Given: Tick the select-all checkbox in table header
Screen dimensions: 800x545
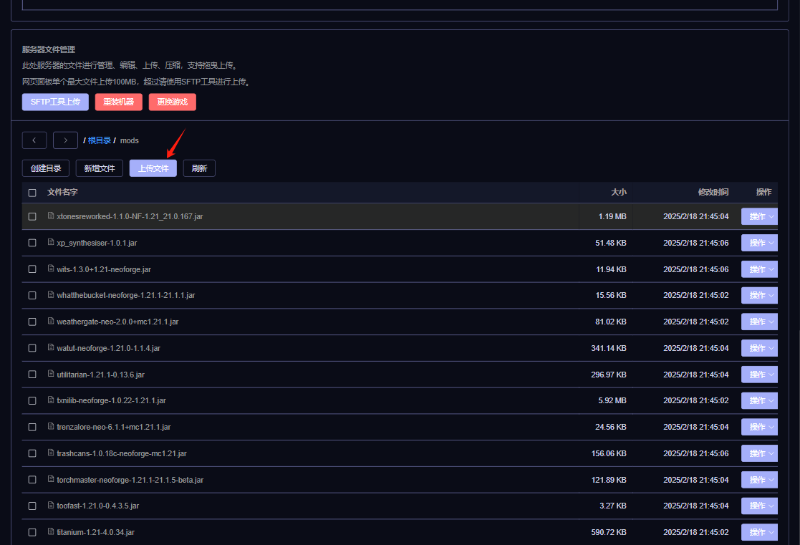Looking at the screenshot, I should point(32,192).
